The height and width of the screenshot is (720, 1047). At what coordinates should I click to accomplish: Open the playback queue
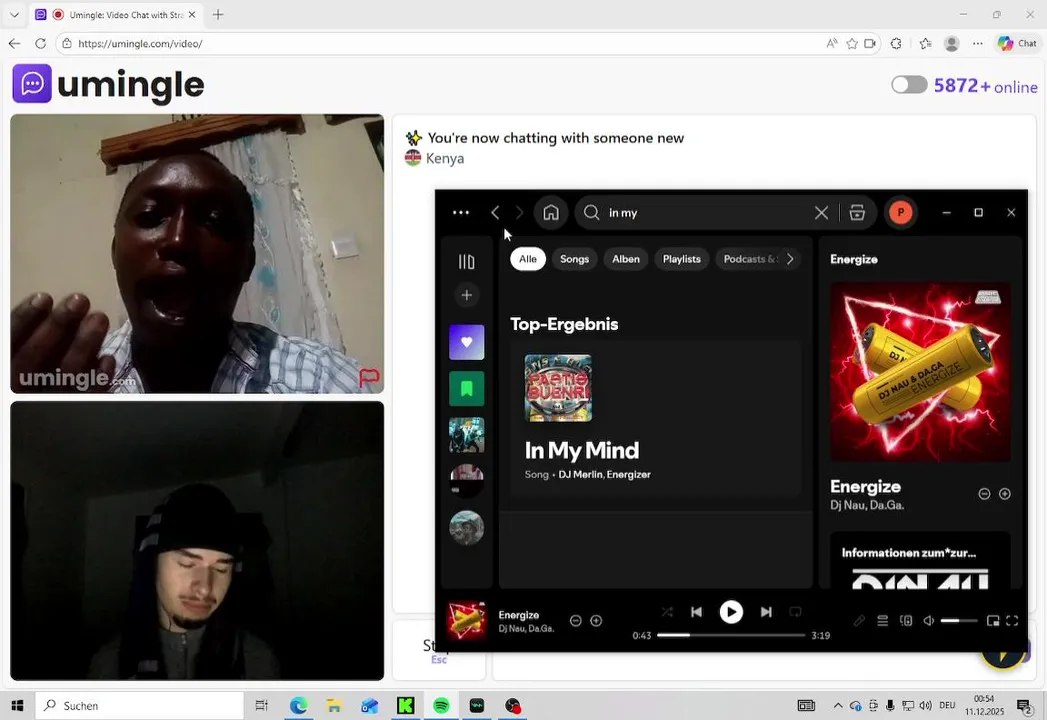pos(882,620)
